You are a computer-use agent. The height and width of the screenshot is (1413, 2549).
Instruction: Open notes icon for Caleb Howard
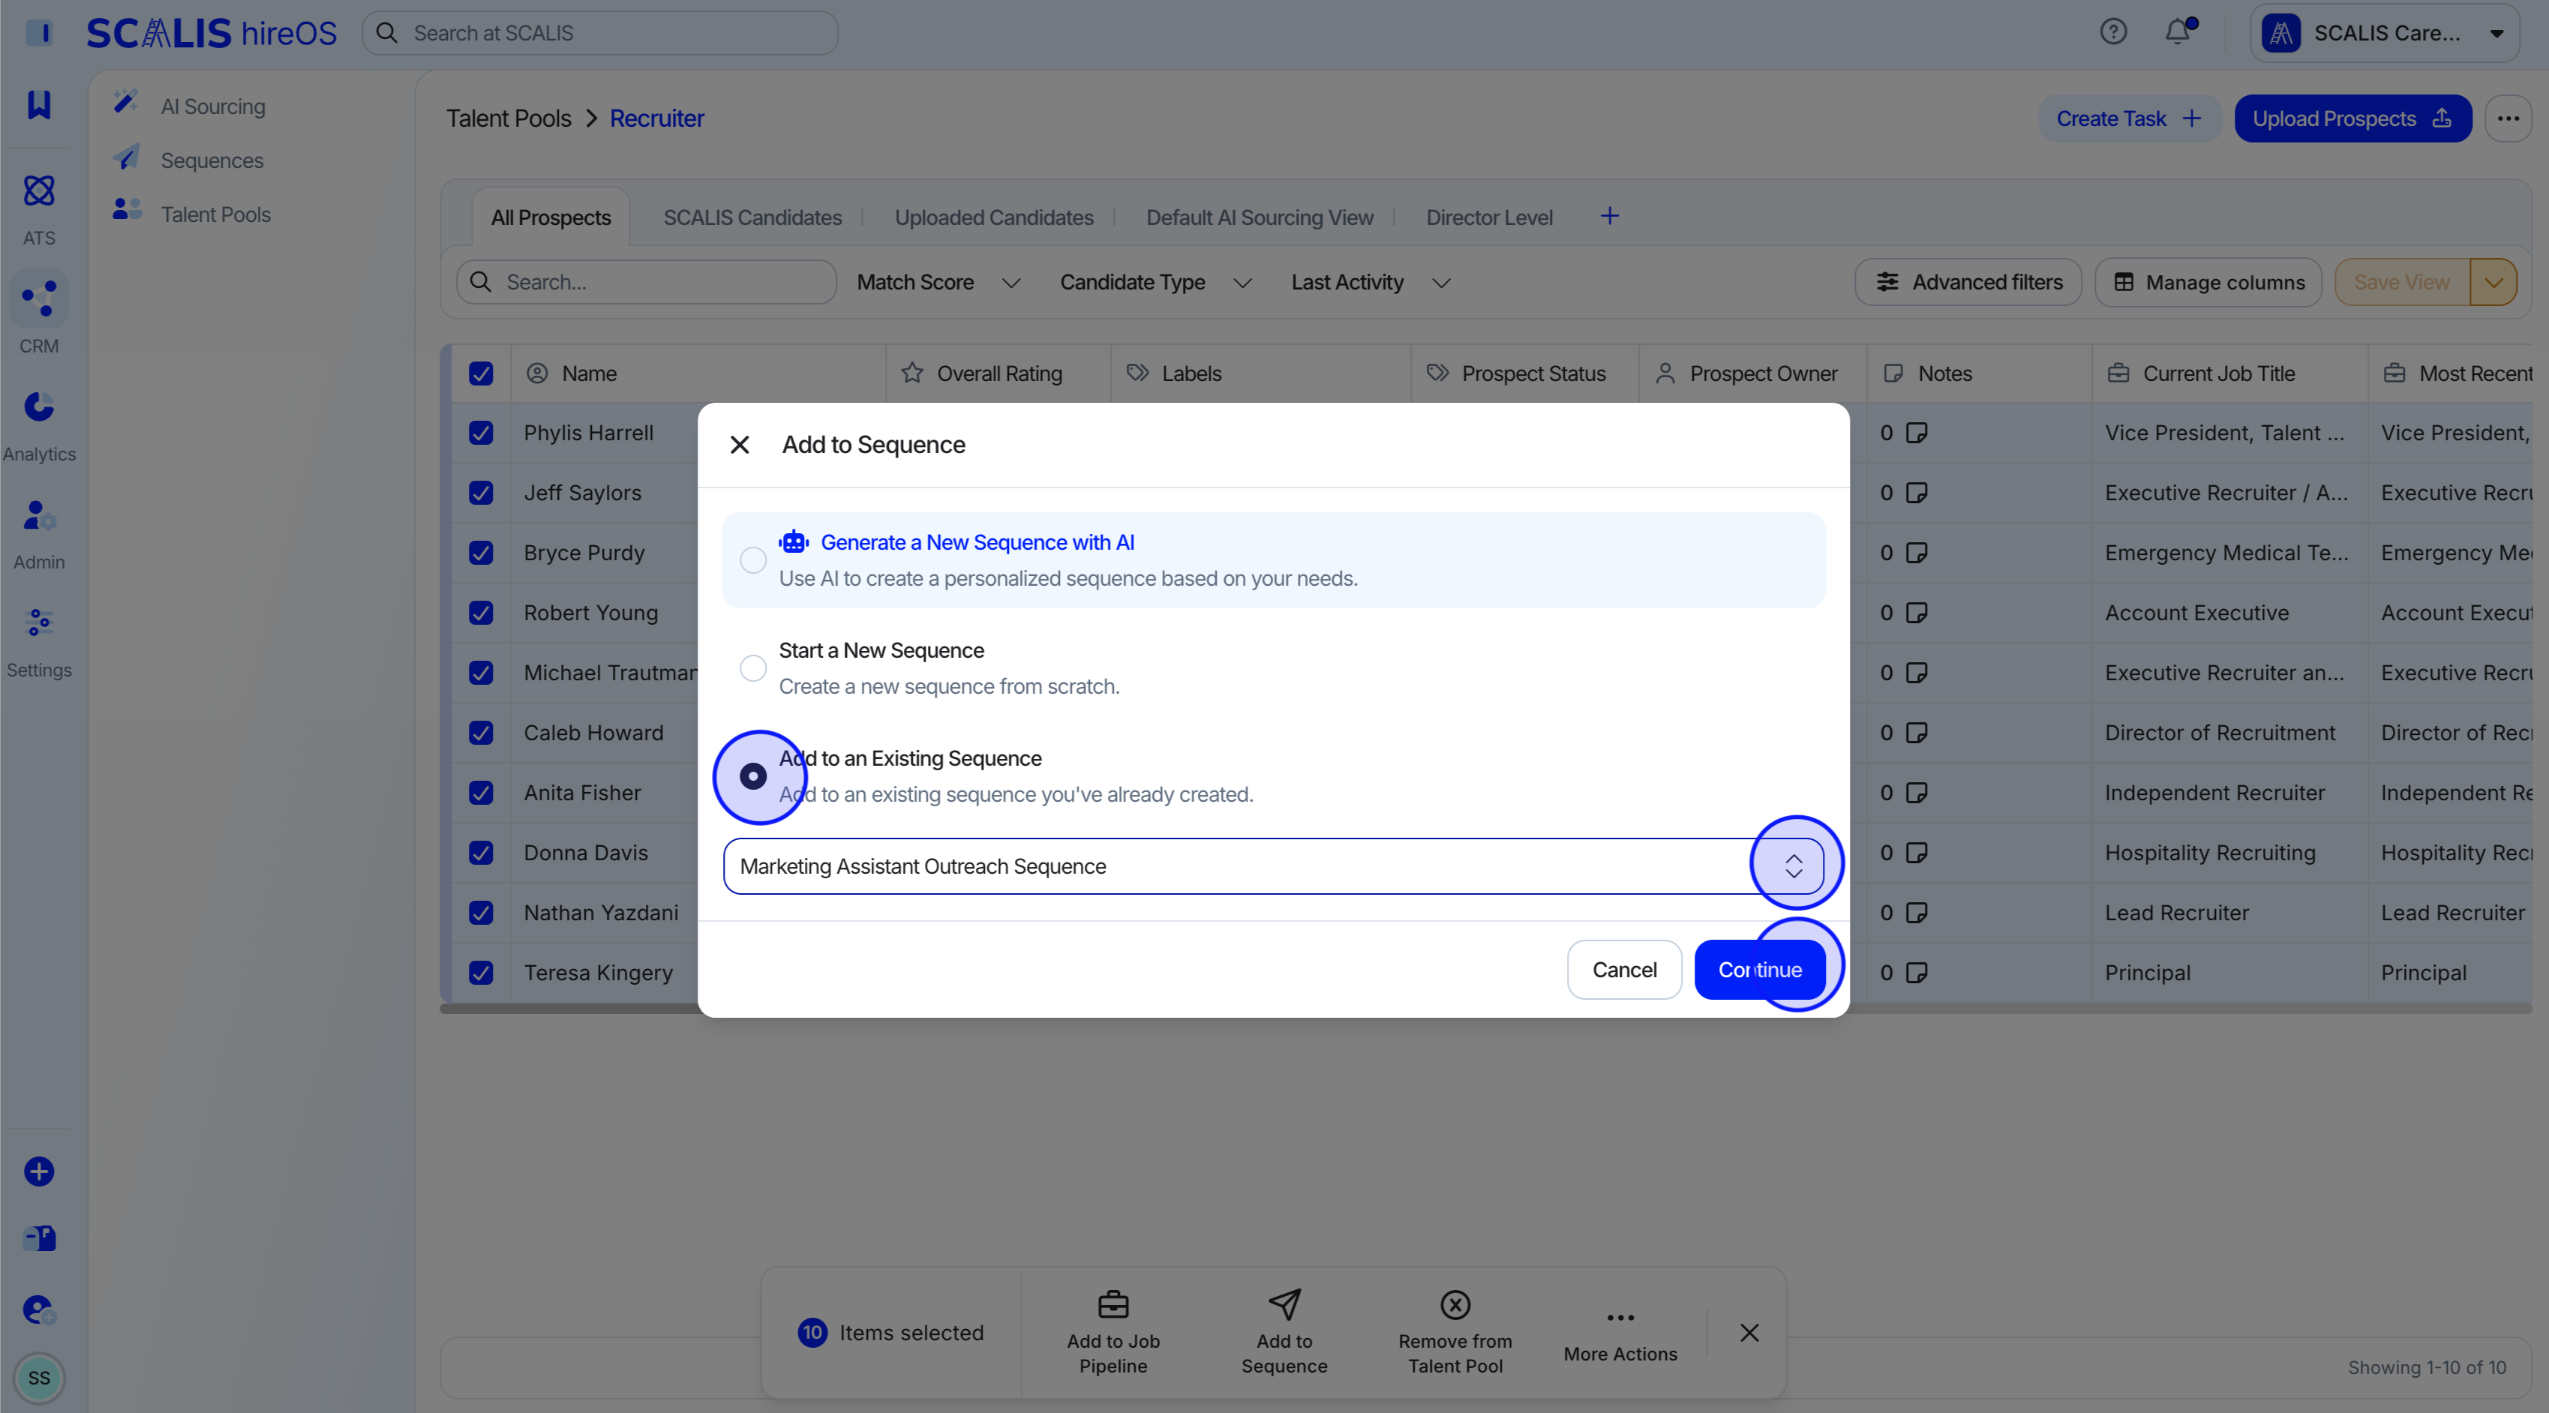click(1917, 732)
